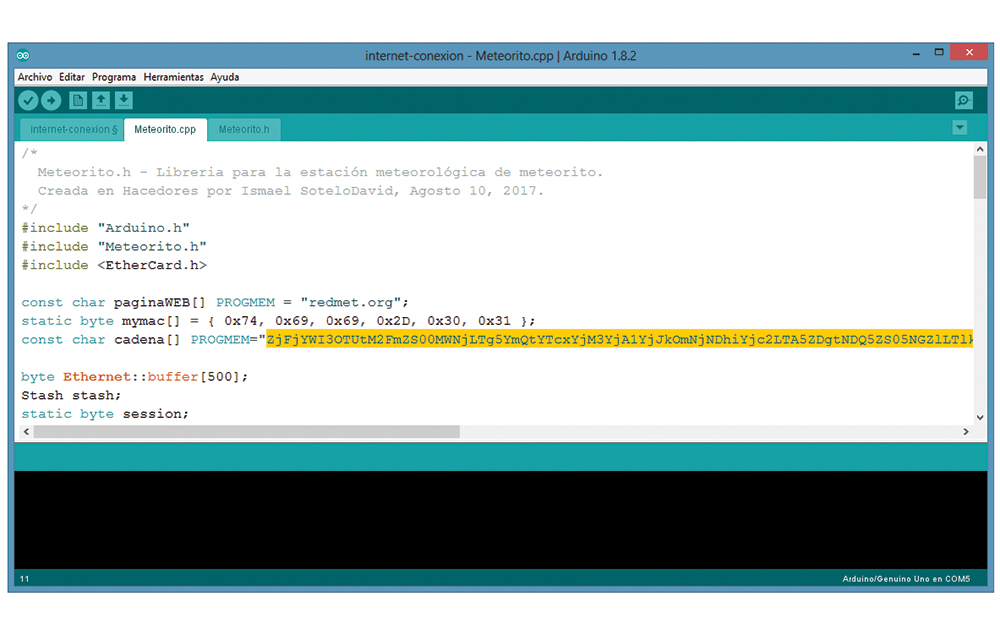The width and height of the screenshot is (1000, 636).
Task: Save sketch with the Save icon
Action: [123, 100]
